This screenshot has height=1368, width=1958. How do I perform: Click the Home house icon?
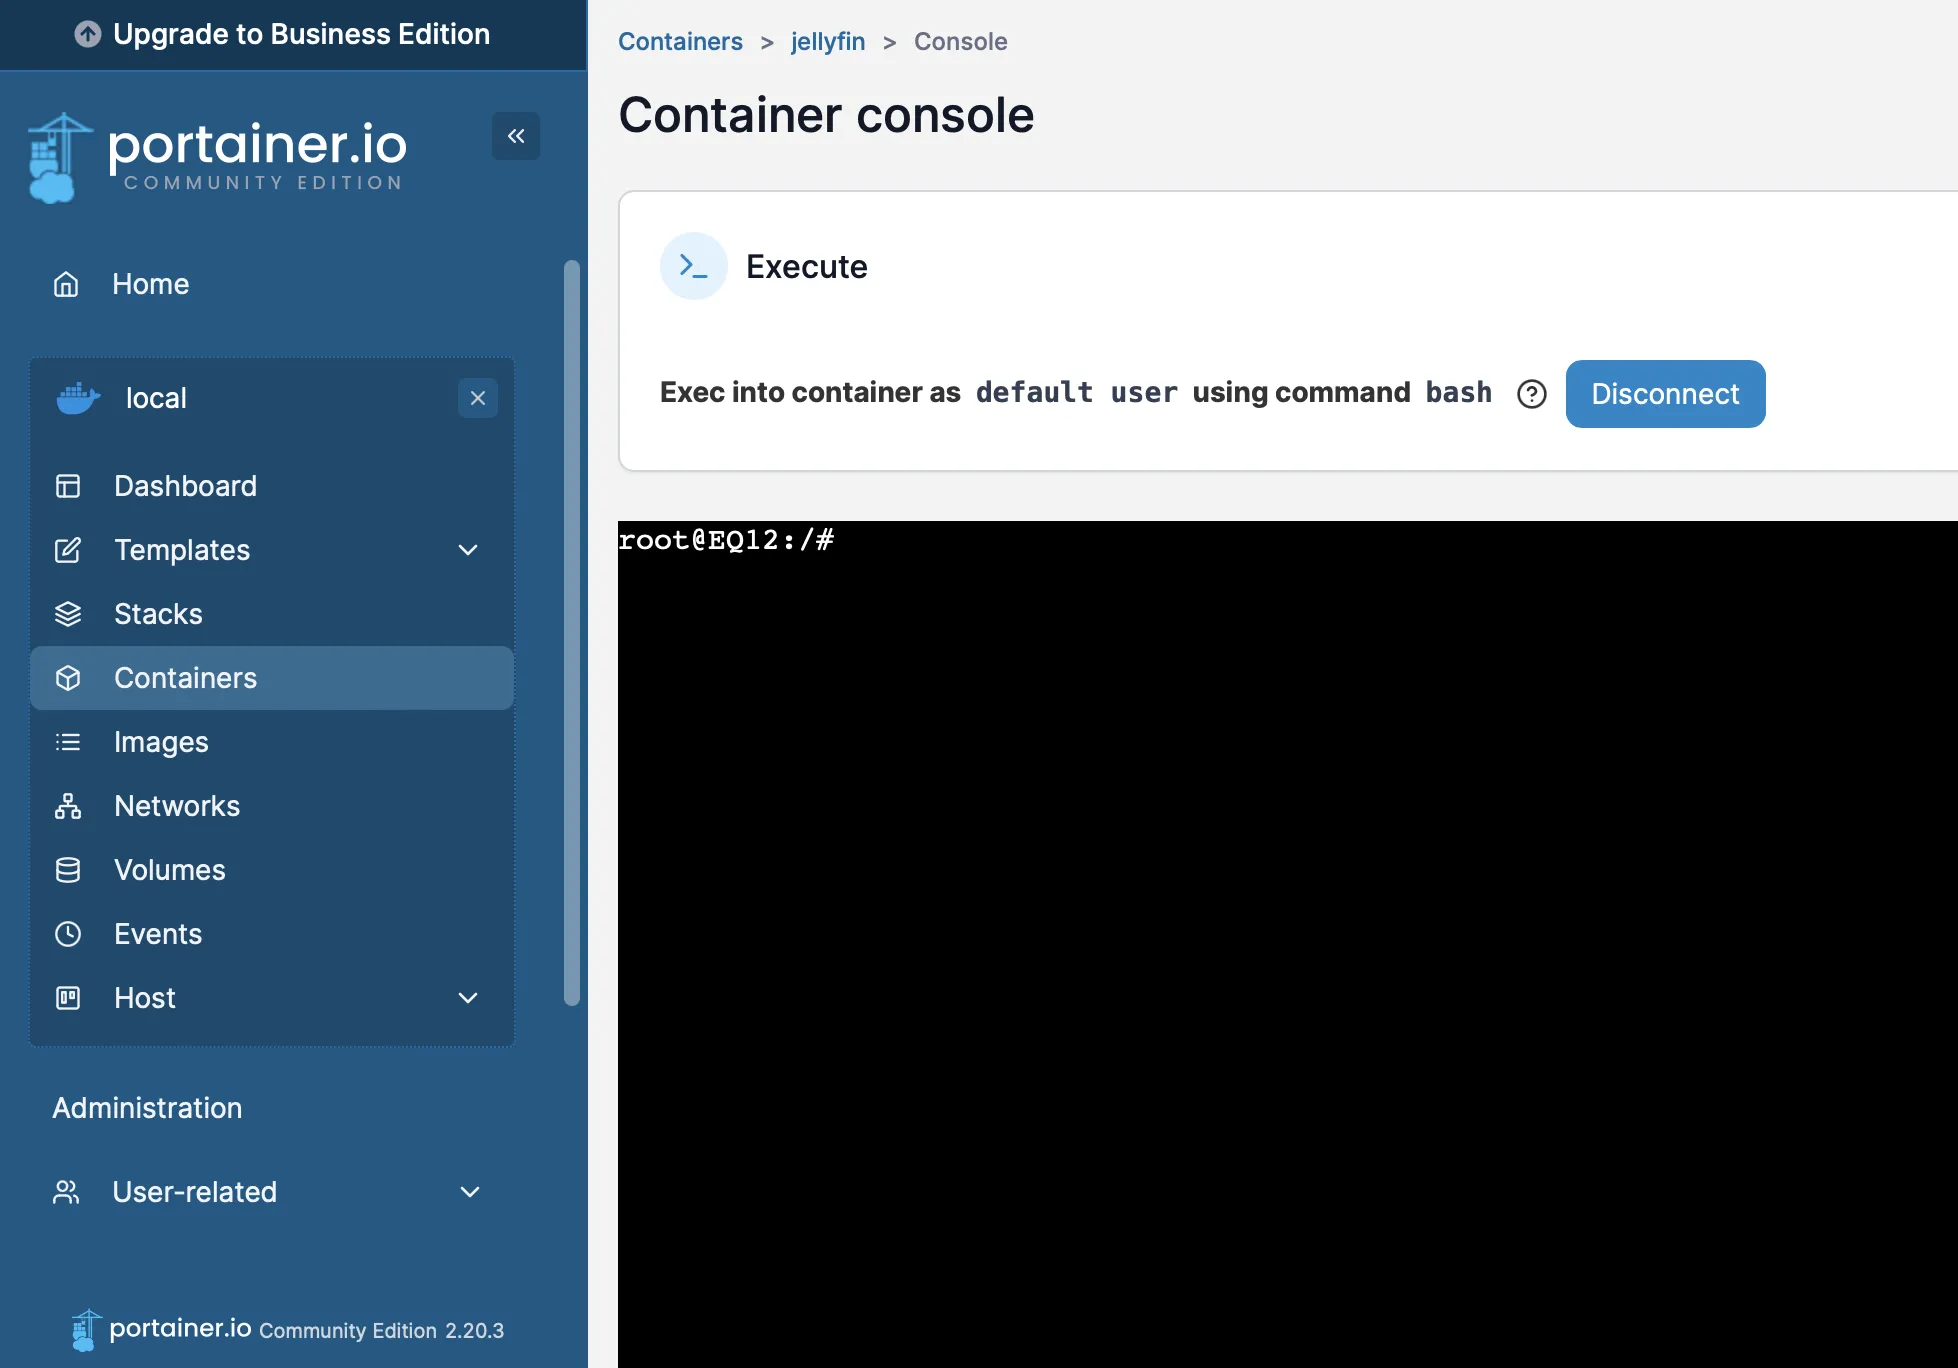click(66, 285)
